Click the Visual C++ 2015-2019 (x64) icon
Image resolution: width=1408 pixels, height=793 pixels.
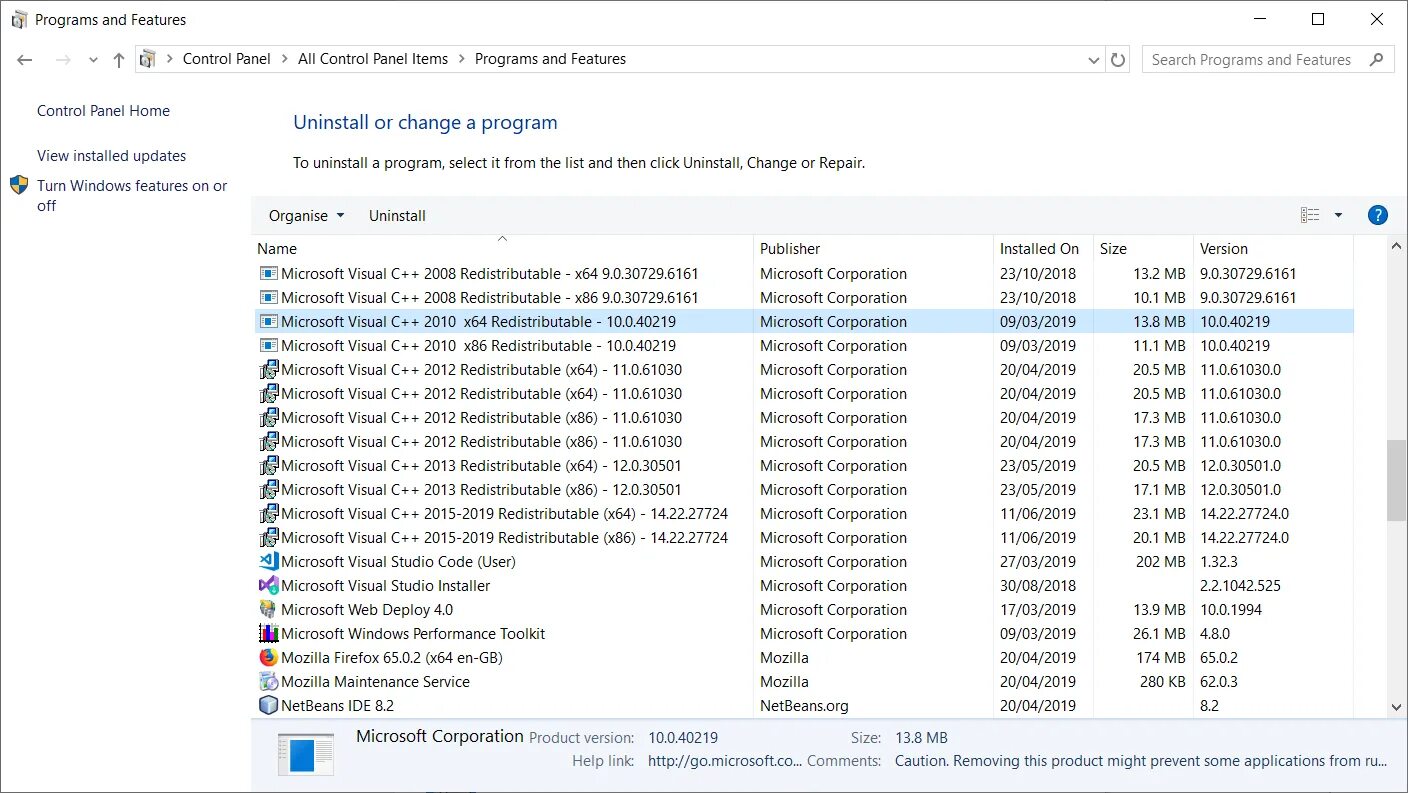click(x=268, y=514)
